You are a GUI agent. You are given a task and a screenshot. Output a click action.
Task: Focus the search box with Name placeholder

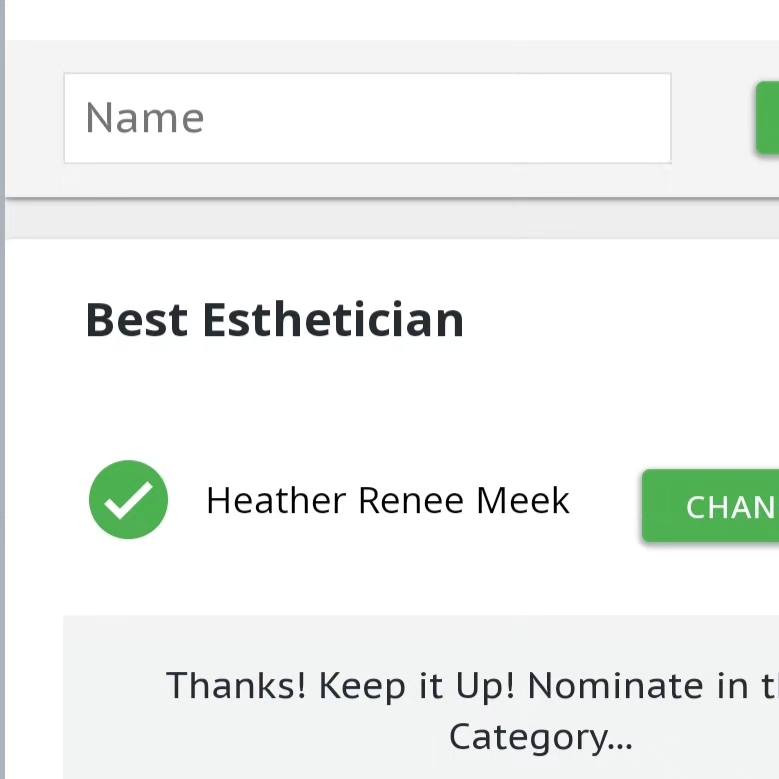click(x=367, y=118)
